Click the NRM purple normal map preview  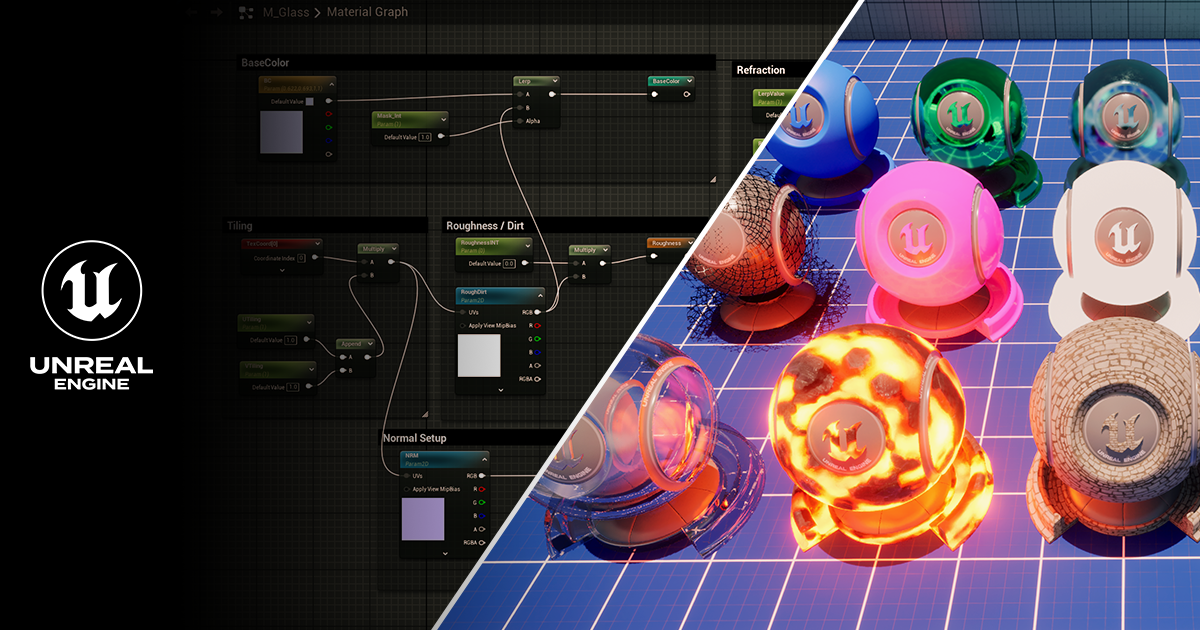tap(423, 519)
